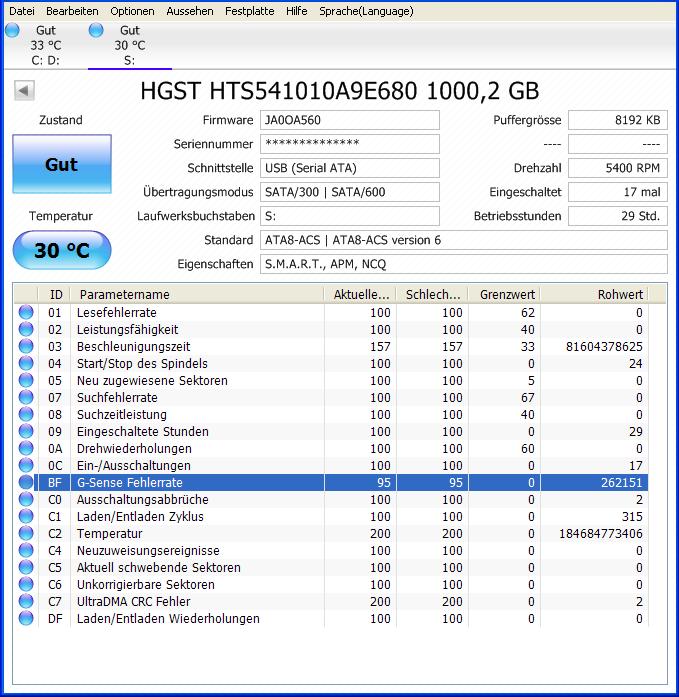The width and height of the screenshot is (679, 697).
Task: Click the Eigenschaften field S.M.A.R.T., APM, NCQ
Action: pyautogui.click(x=463, y=264)
